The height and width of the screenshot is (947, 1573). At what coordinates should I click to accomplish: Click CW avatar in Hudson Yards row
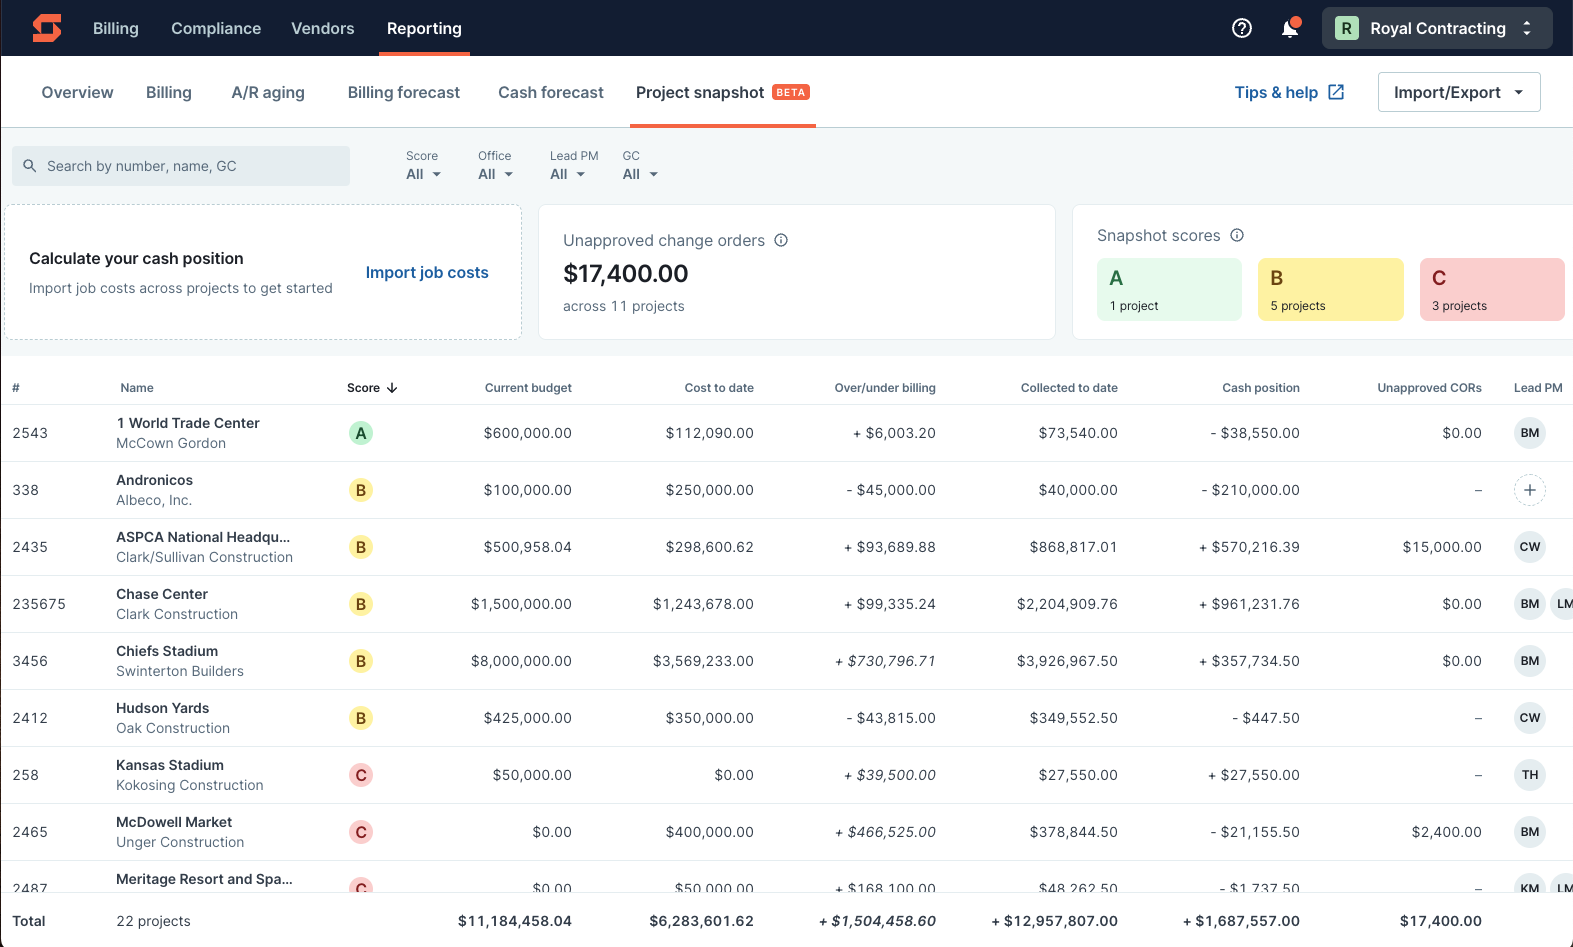1530,718
